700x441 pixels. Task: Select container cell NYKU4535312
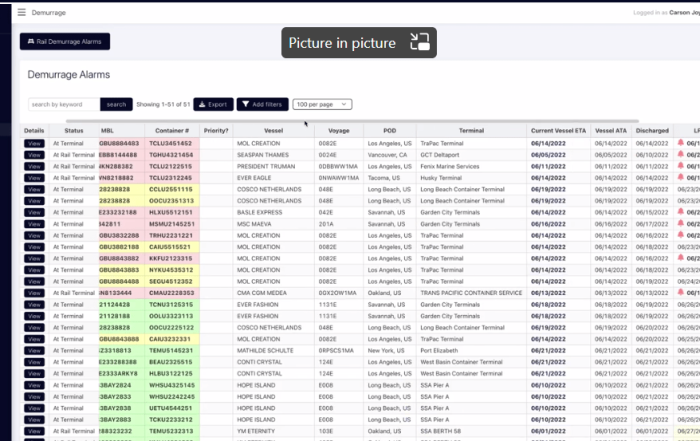pos(171,270)
